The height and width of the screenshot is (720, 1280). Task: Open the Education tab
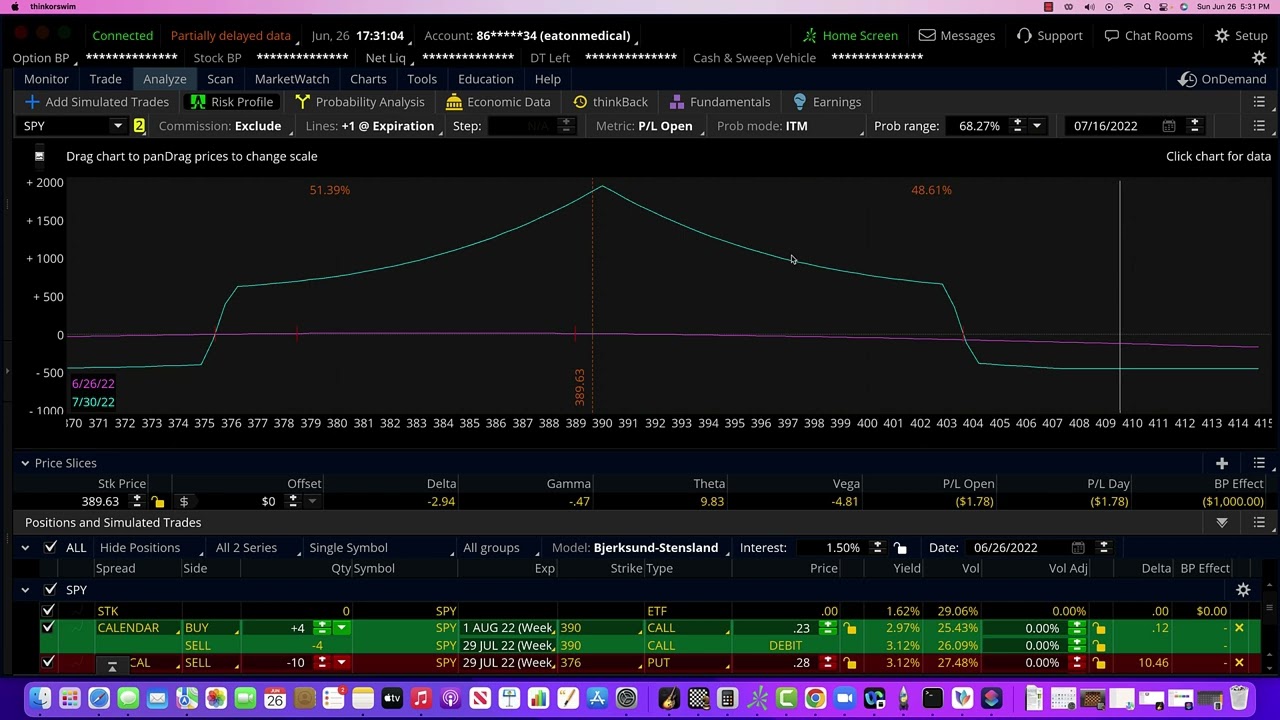486,79
